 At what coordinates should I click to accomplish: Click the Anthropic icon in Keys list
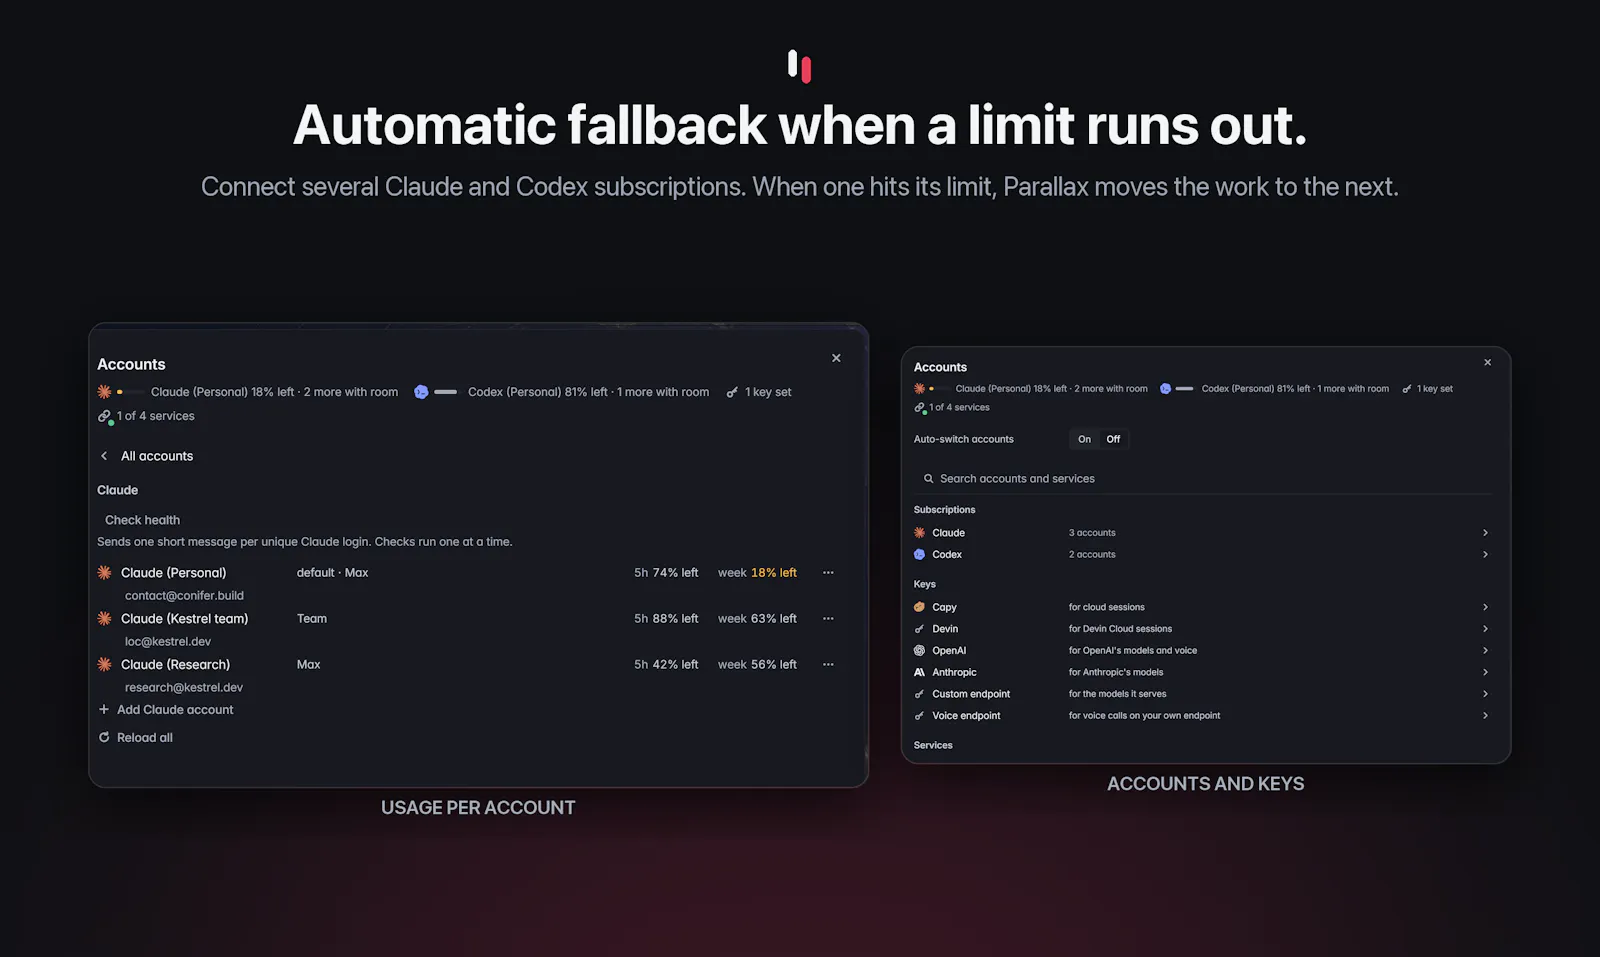919,673
